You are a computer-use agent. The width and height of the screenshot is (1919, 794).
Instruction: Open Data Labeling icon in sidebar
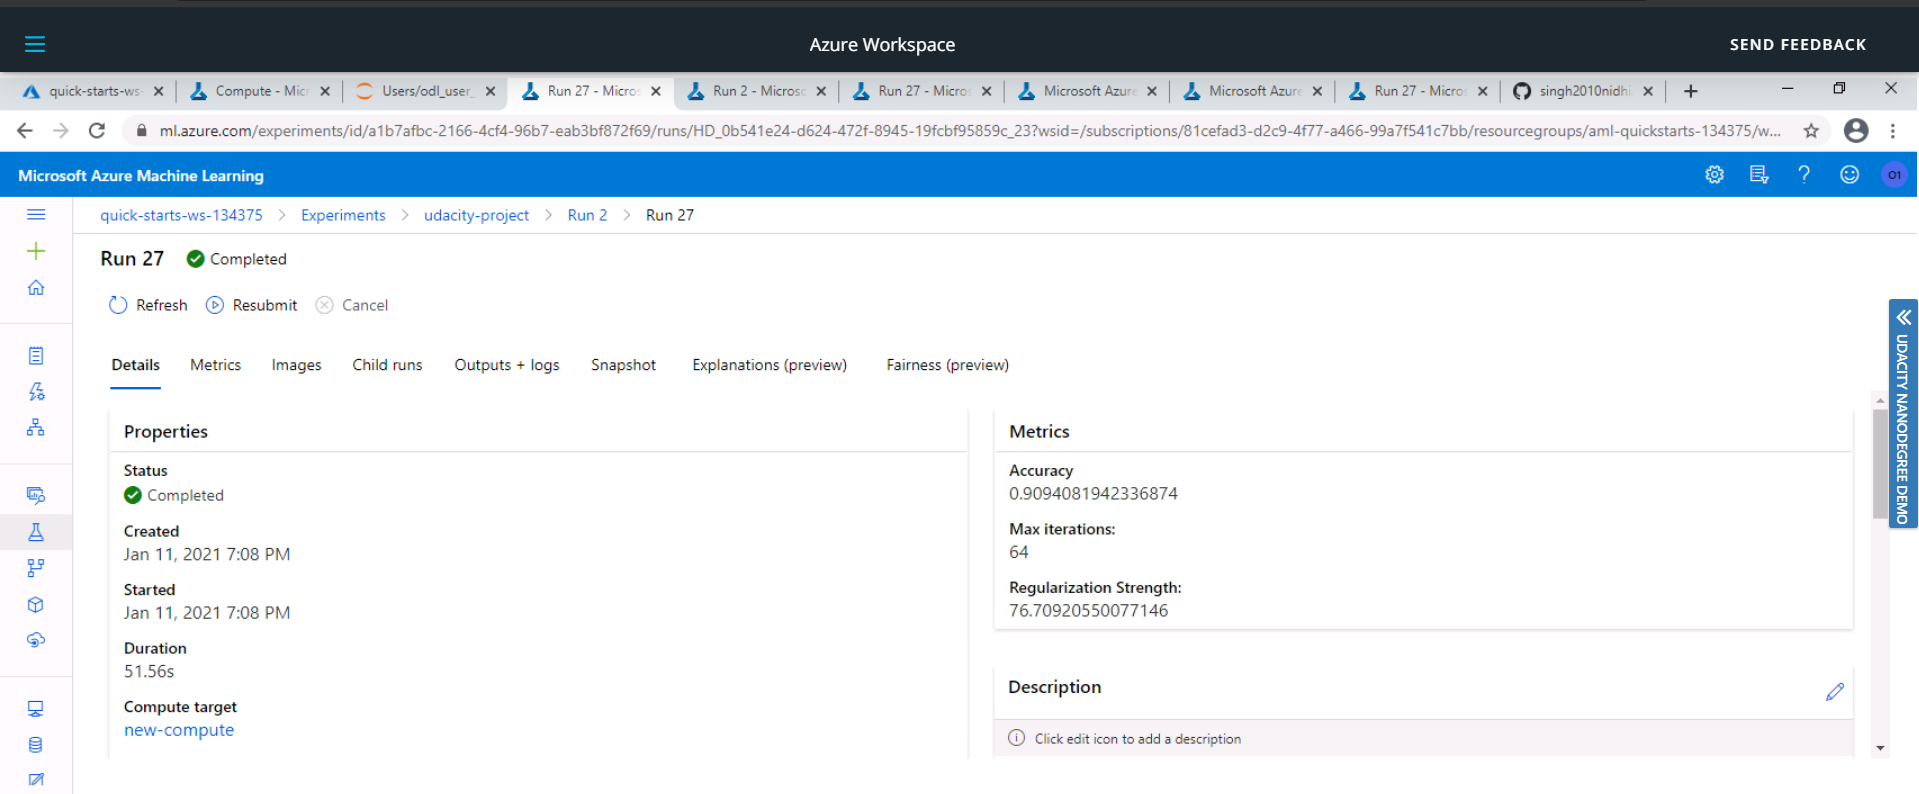[x=36, y=779]
